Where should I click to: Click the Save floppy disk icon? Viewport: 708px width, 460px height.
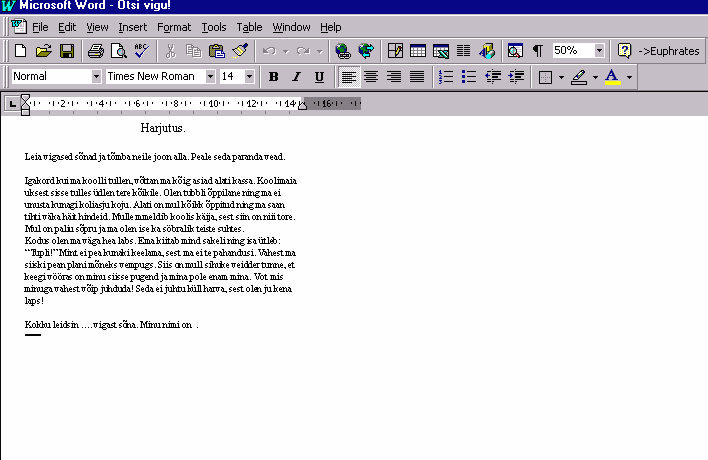67,50
